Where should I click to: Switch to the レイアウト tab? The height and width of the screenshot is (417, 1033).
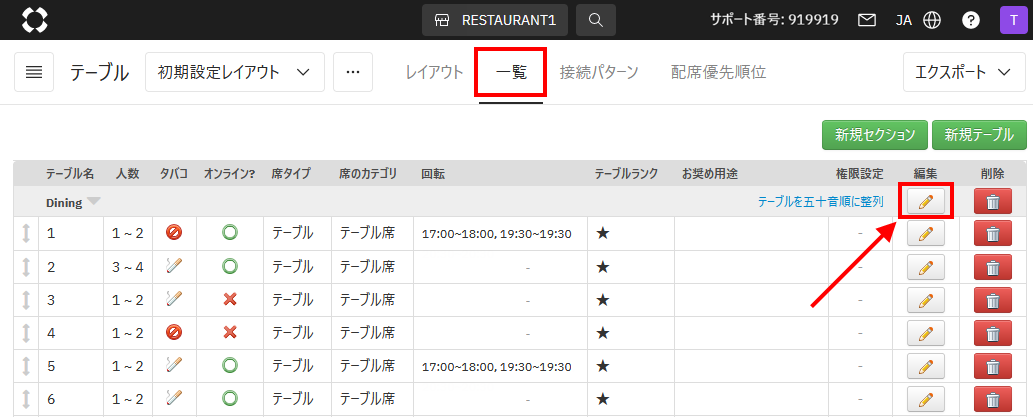pyautogui.click(x=434, y=73)
